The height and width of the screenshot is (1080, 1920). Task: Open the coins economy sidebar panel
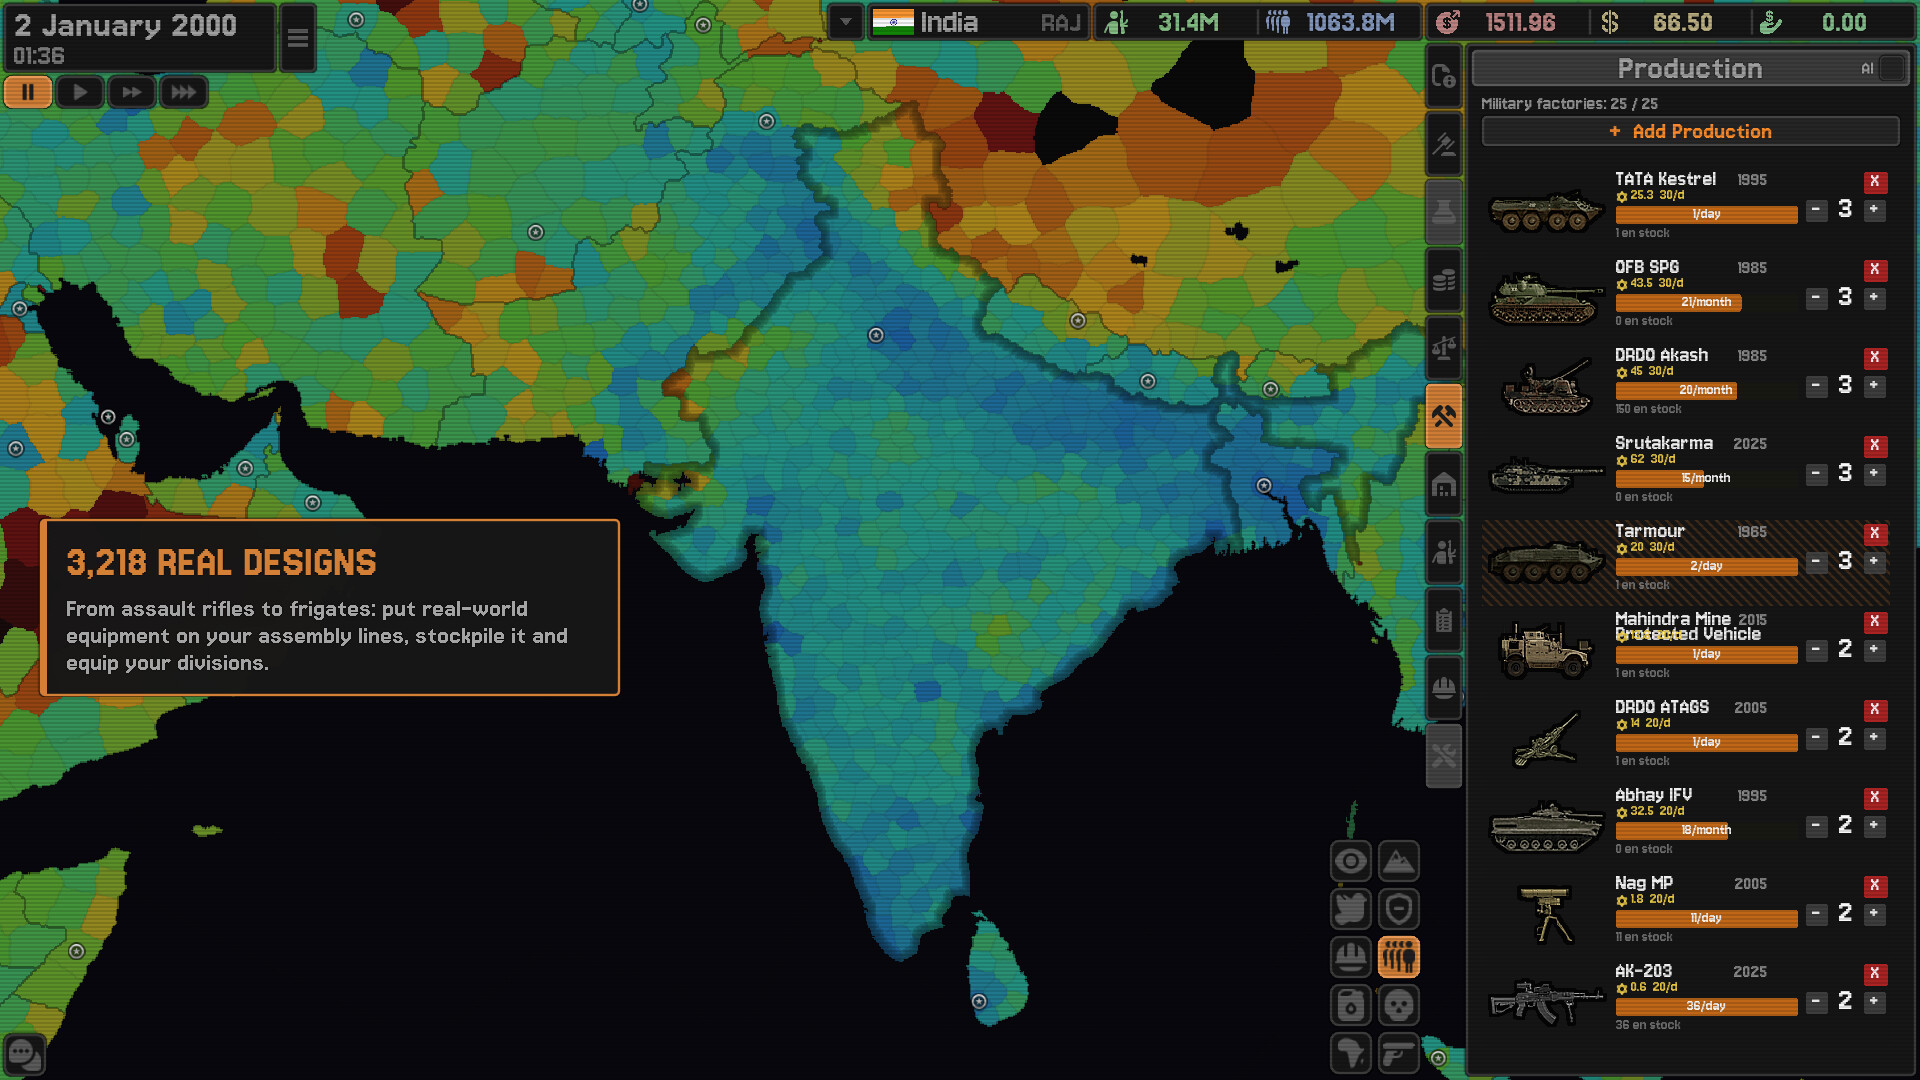pyautogui.click(x=1443, y=280)
